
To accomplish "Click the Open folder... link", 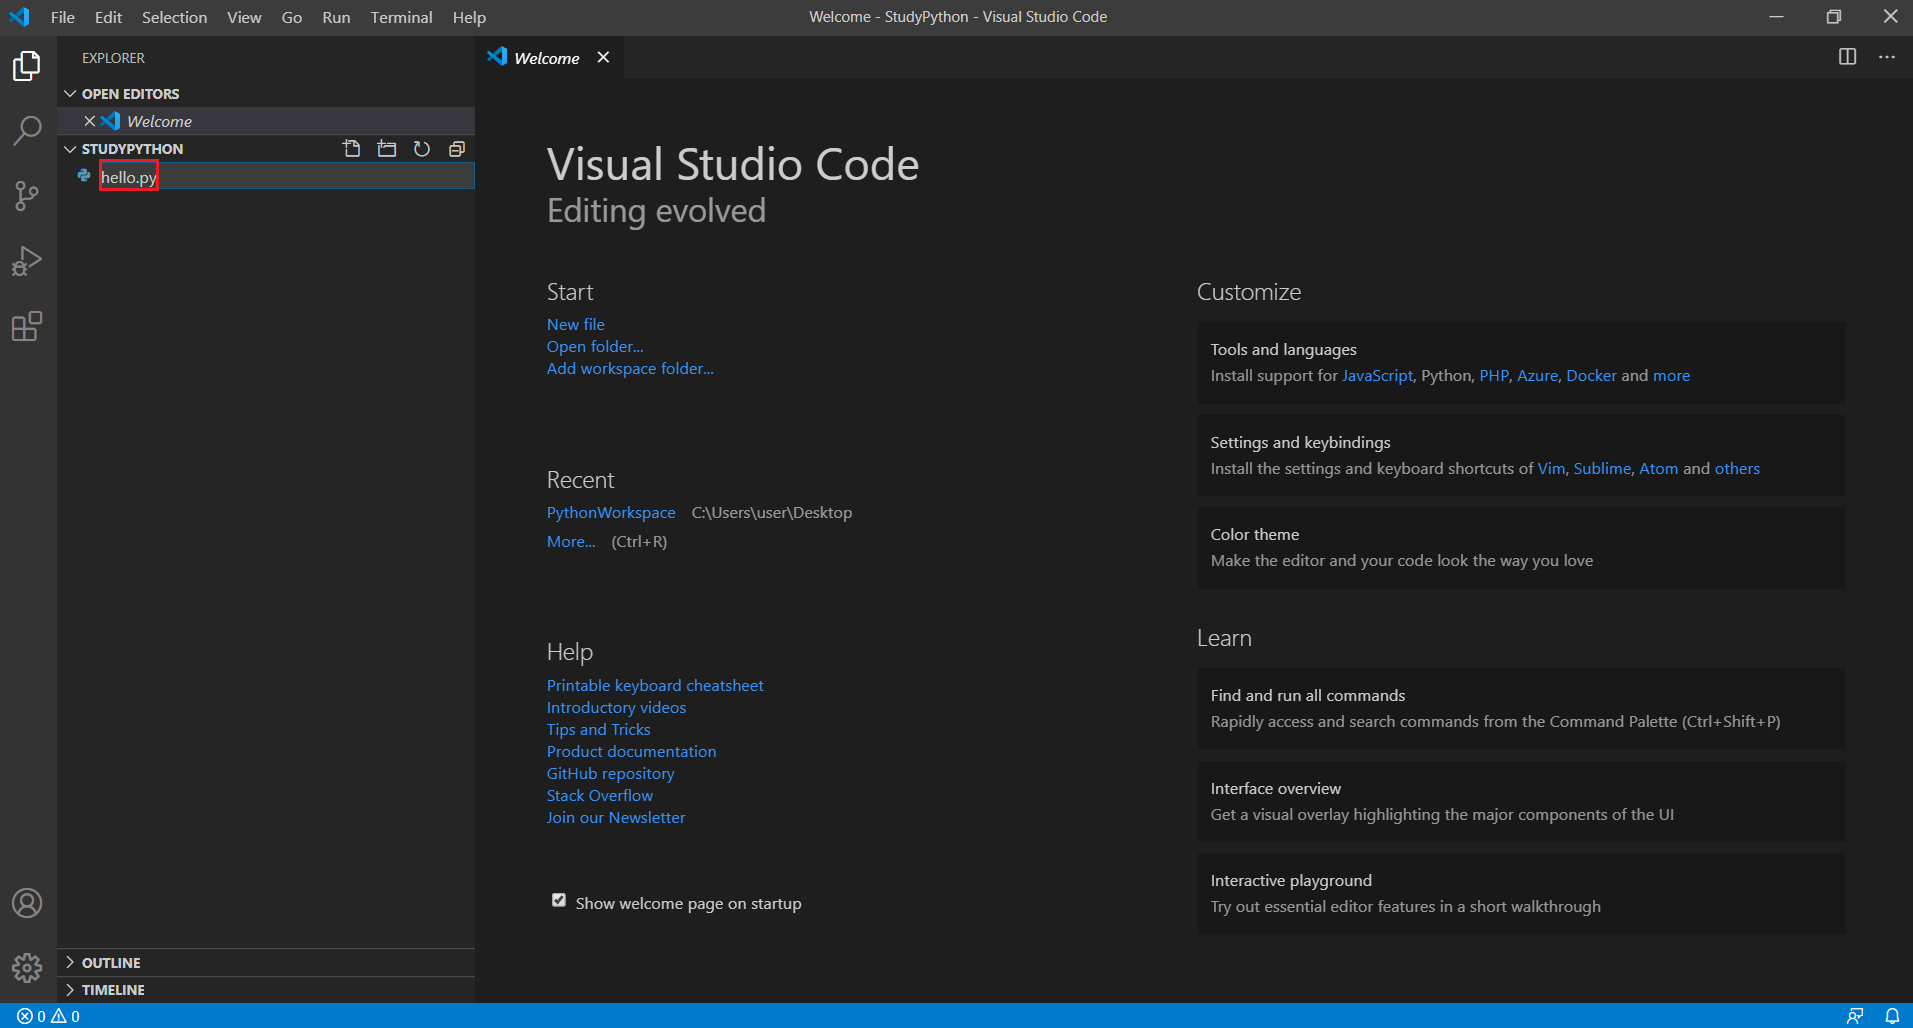I will coord(595,346).
